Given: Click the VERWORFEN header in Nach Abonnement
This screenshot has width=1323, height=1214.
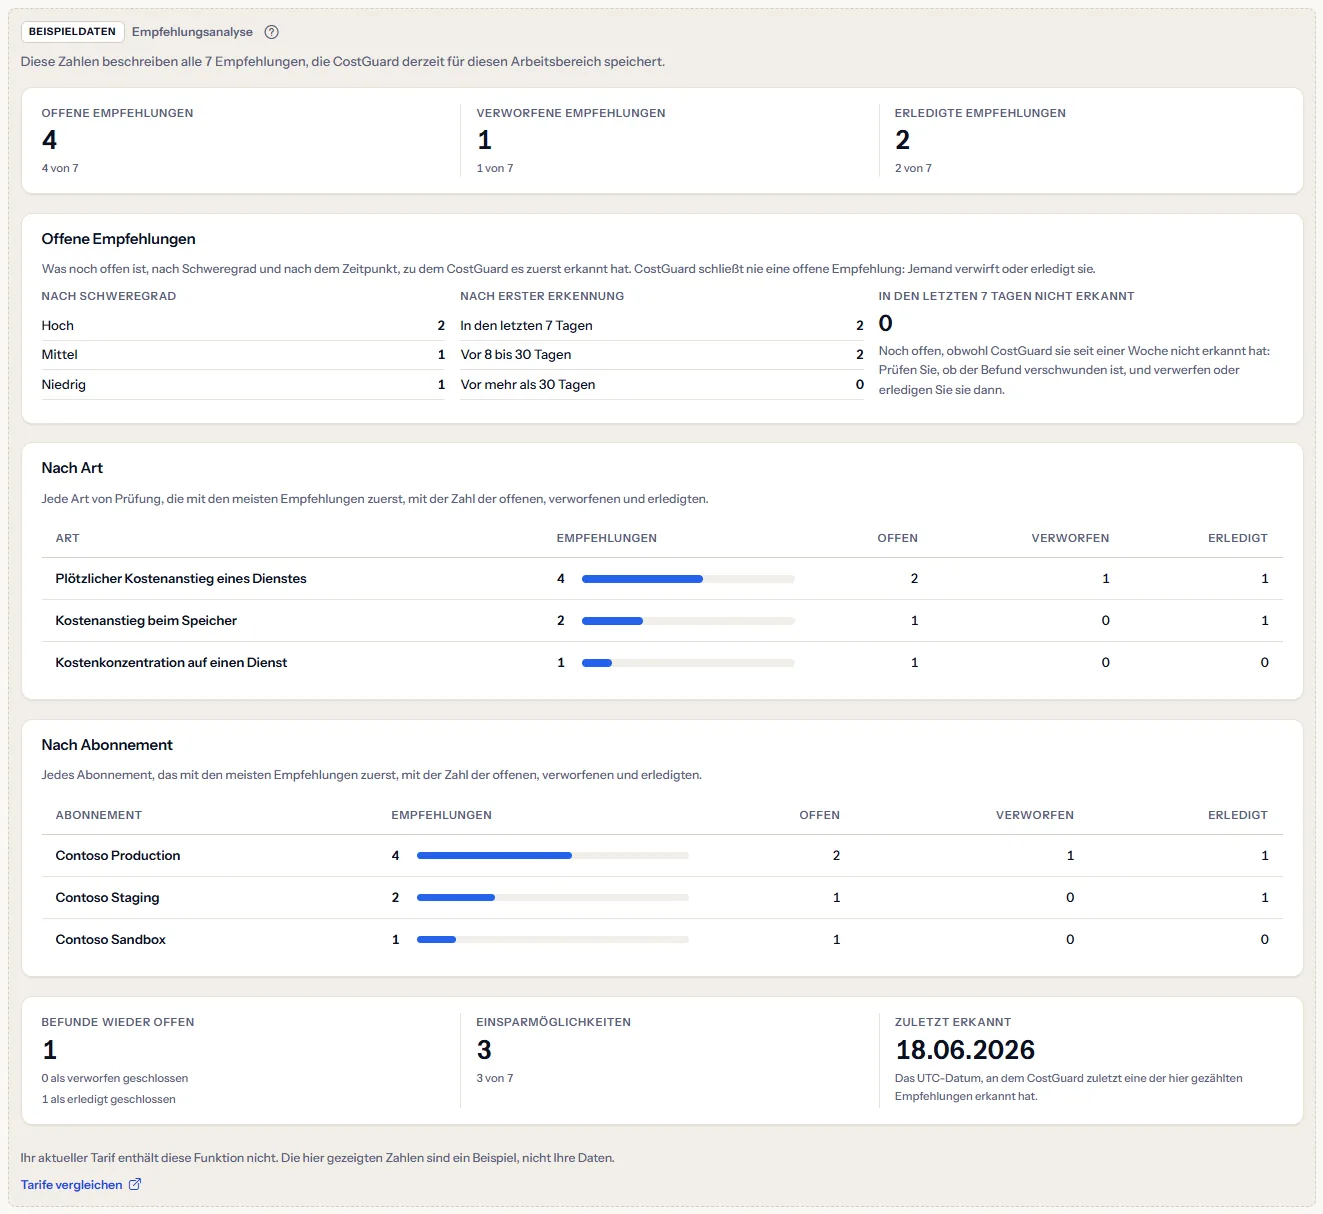Looking at the screenshot, I should pos(1035,815).
